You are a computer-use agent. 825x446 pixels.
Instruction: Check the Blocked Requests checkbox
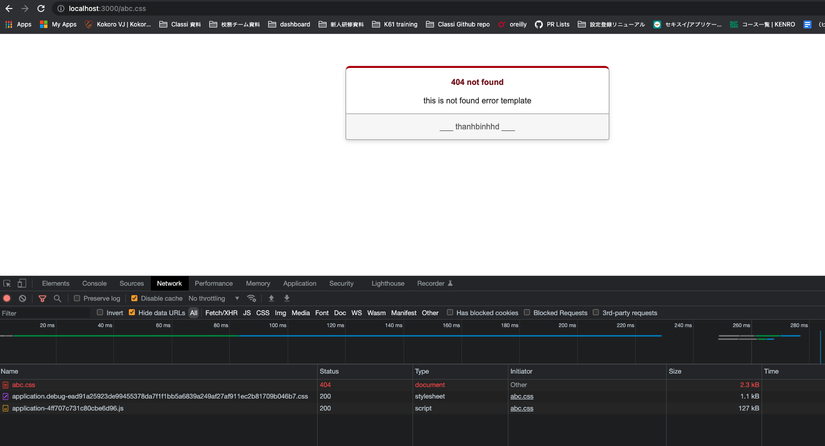pyautogui.click(x=527, y=312)
